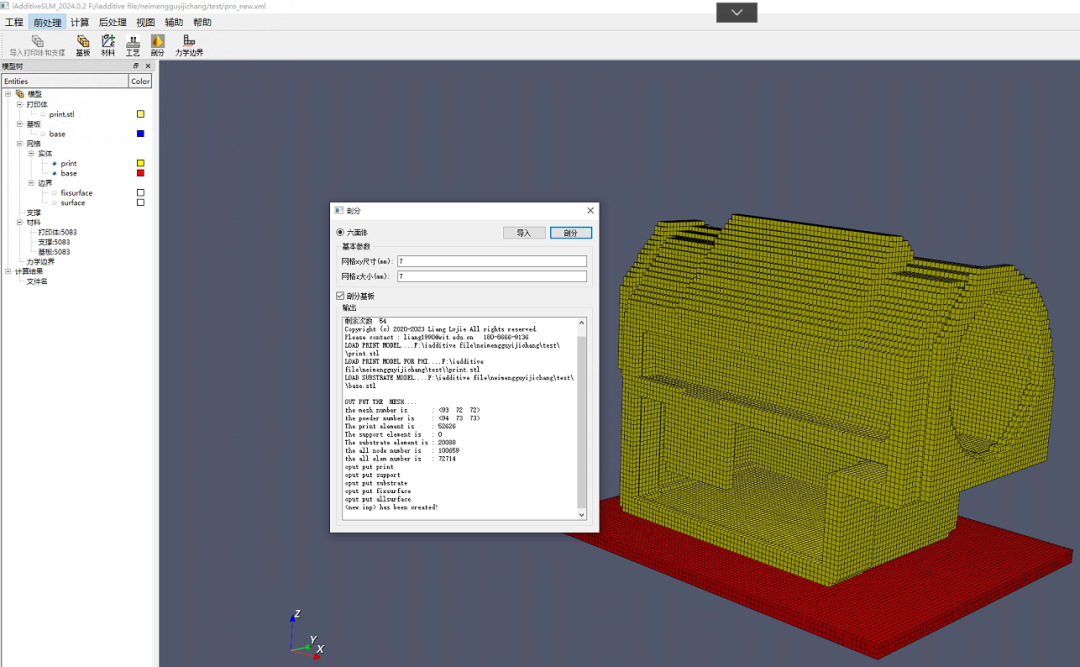The height and width of the screenshot is (667, 1080).
Task: Change the mesh print yellow swatch
Action: pos(141,163)
